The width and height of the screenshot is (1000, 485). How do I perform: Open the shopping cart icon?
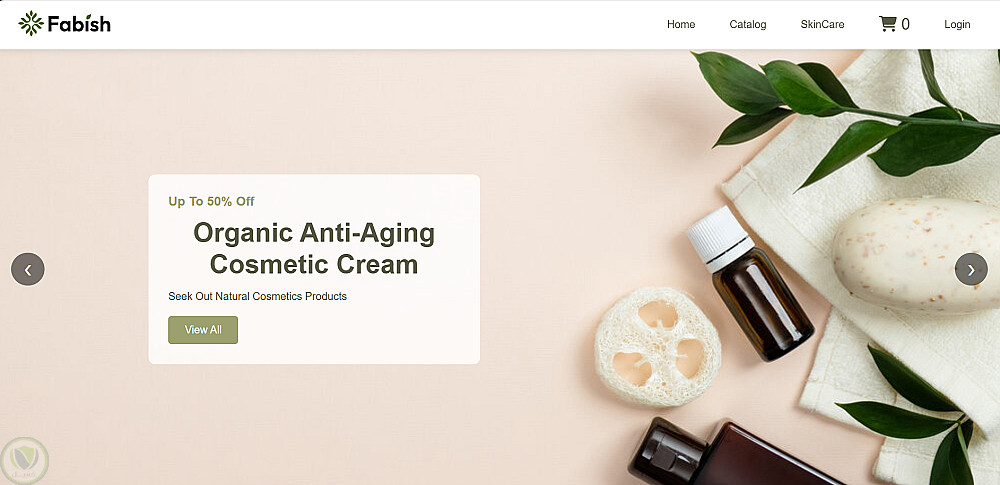tap(887, 24)
